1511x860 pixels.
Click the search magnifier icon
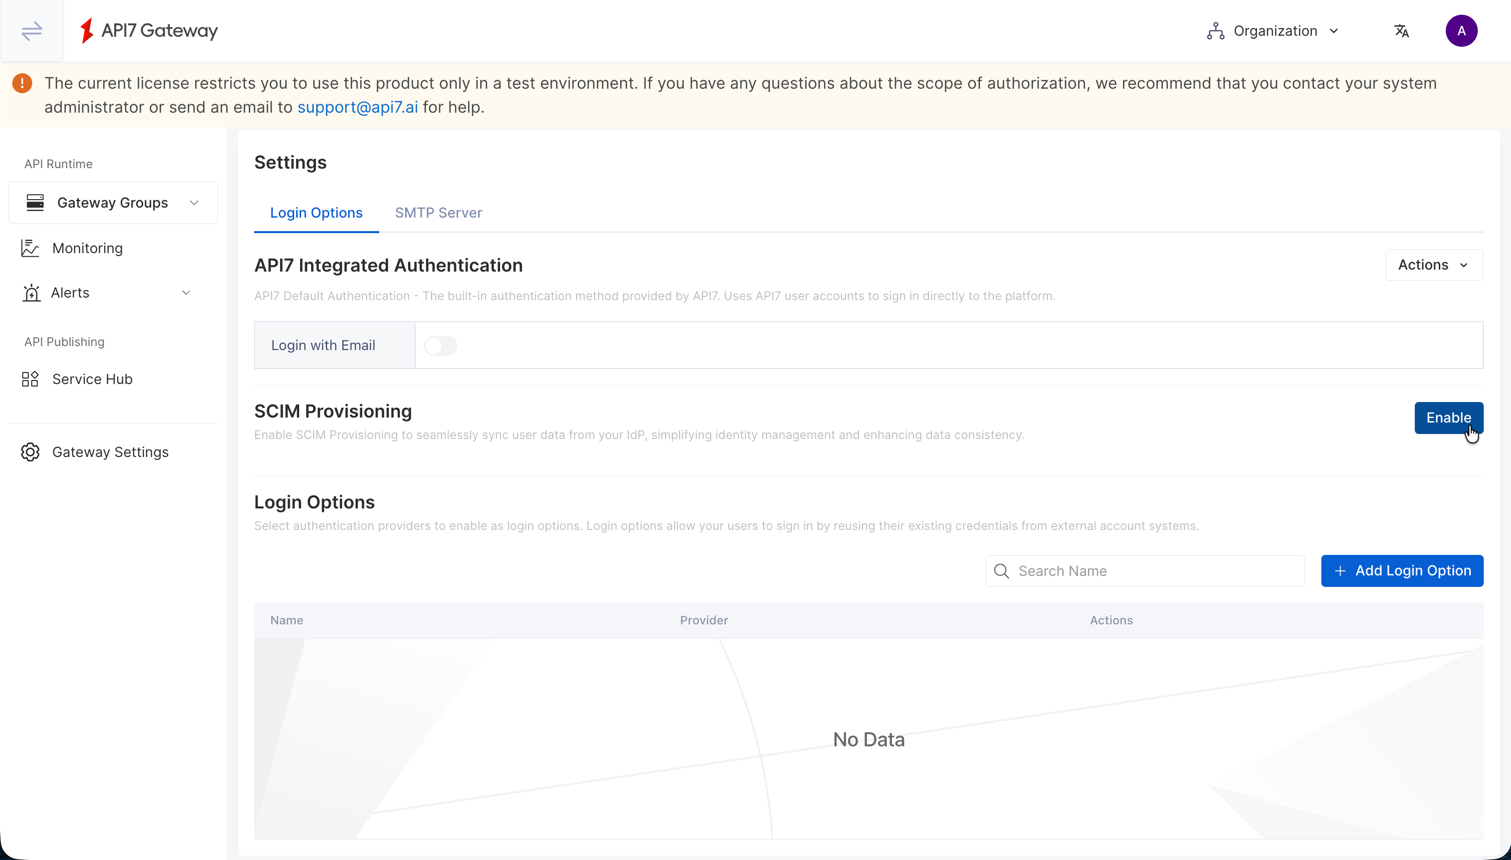click(x=1002, y=570)
